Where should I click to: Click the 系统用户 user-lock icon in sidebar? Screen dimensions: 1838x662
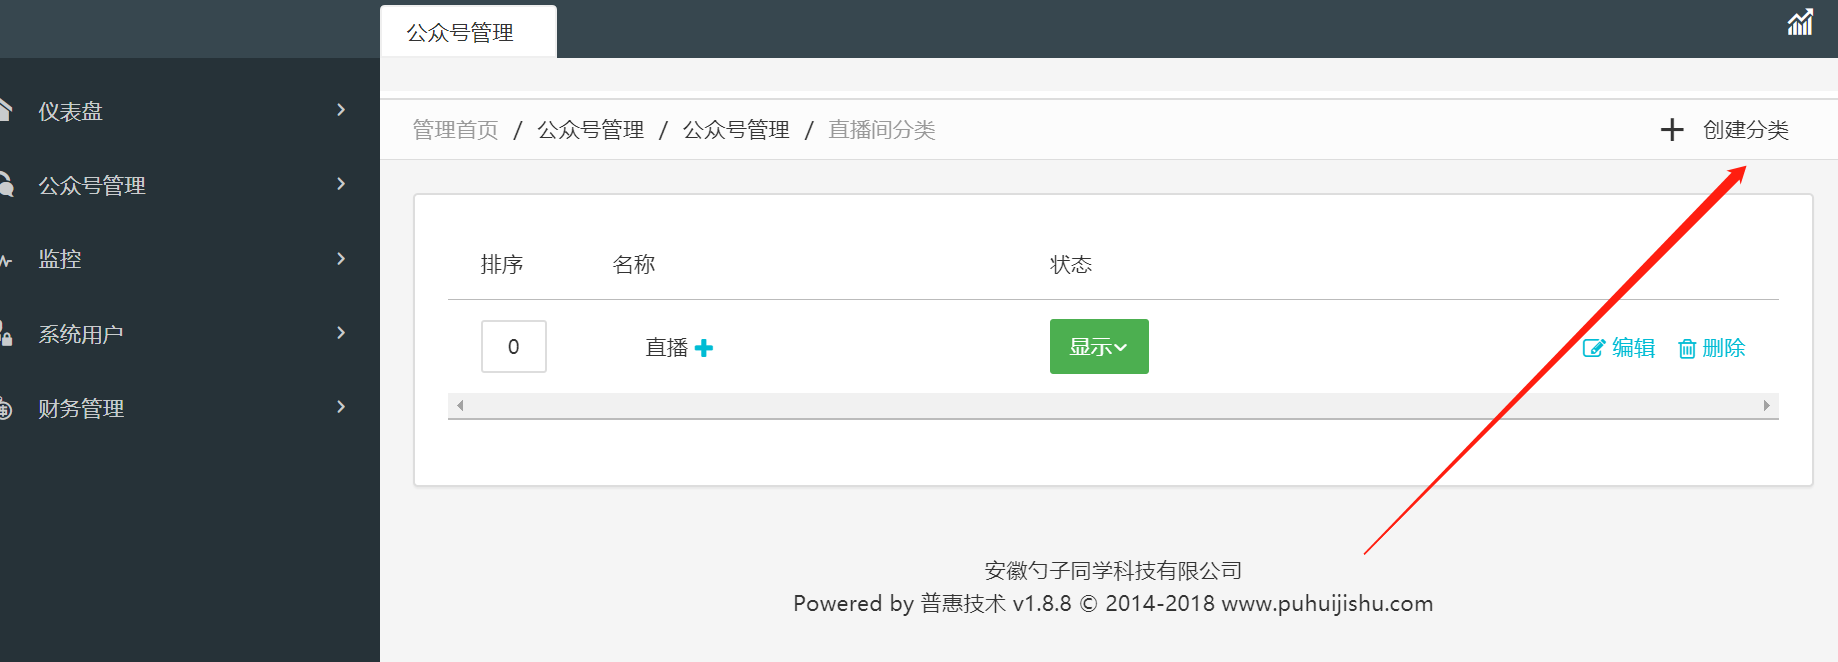click(6, 334)
